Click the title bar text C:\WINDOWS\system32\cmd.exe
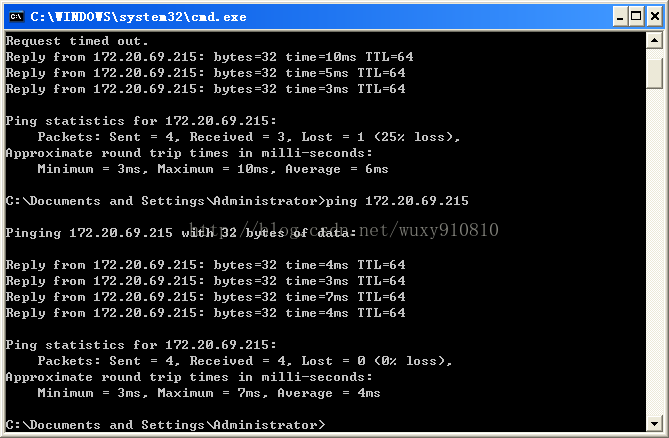The height and width of the screenshot is (438, 669). pos(138,16)
